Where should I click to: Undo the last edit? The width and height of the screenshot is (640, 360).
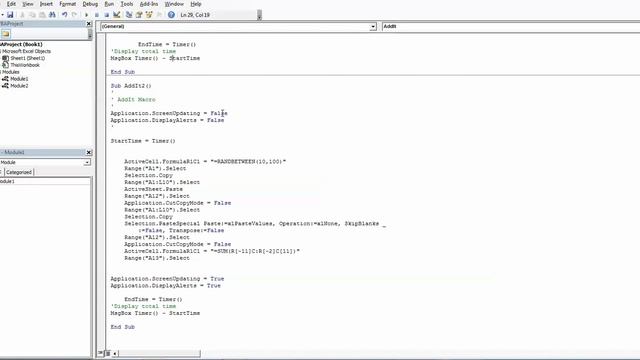(x=64, y=15)
